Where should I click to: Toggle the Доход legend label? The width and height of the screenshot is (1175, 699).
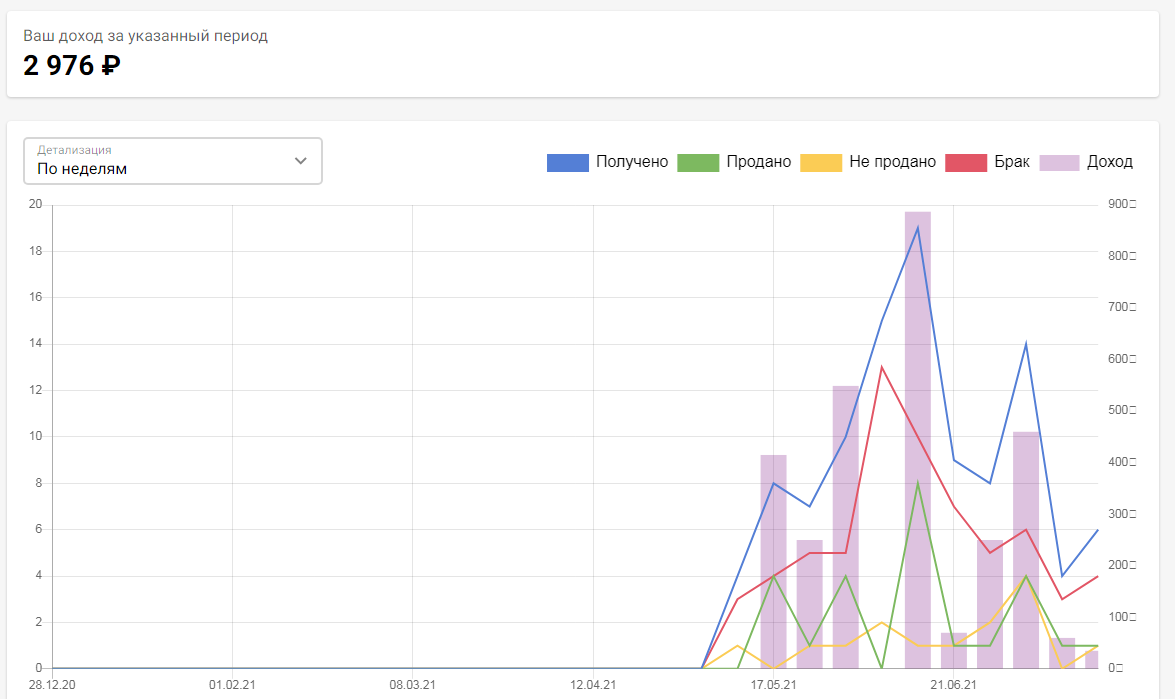point(1109,162)
